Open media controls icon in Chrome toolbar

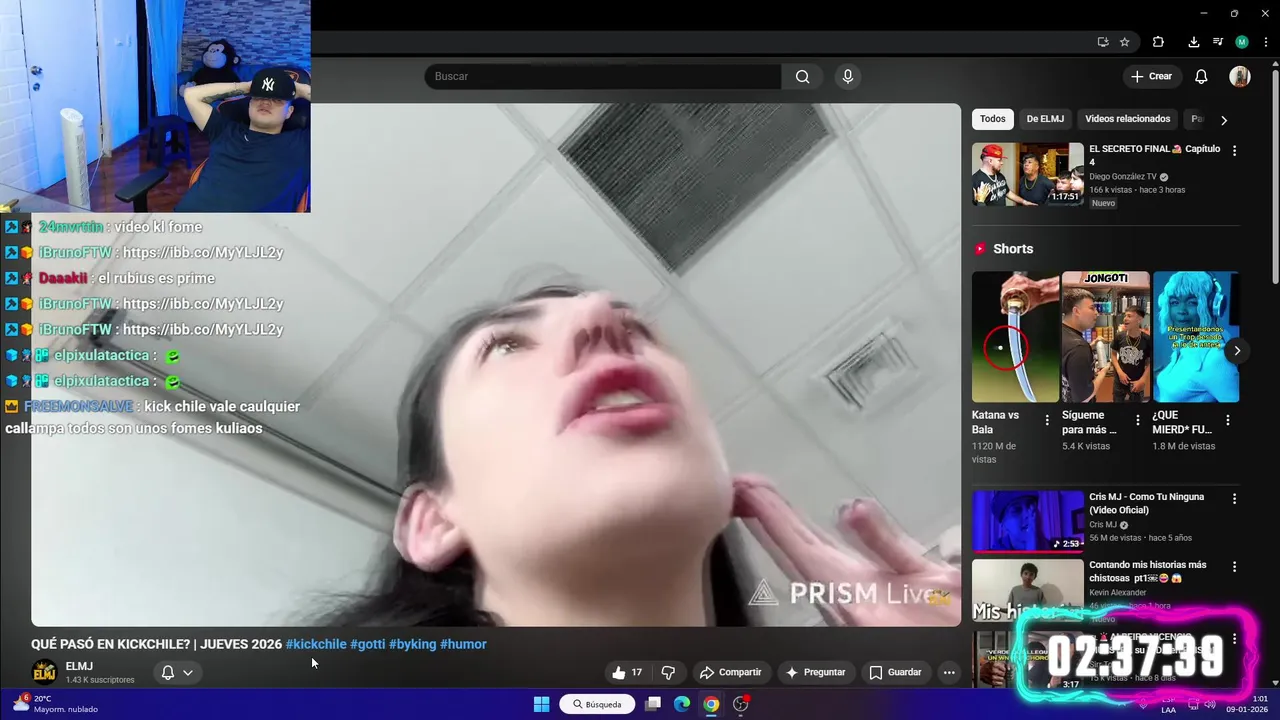(1218, 42)
